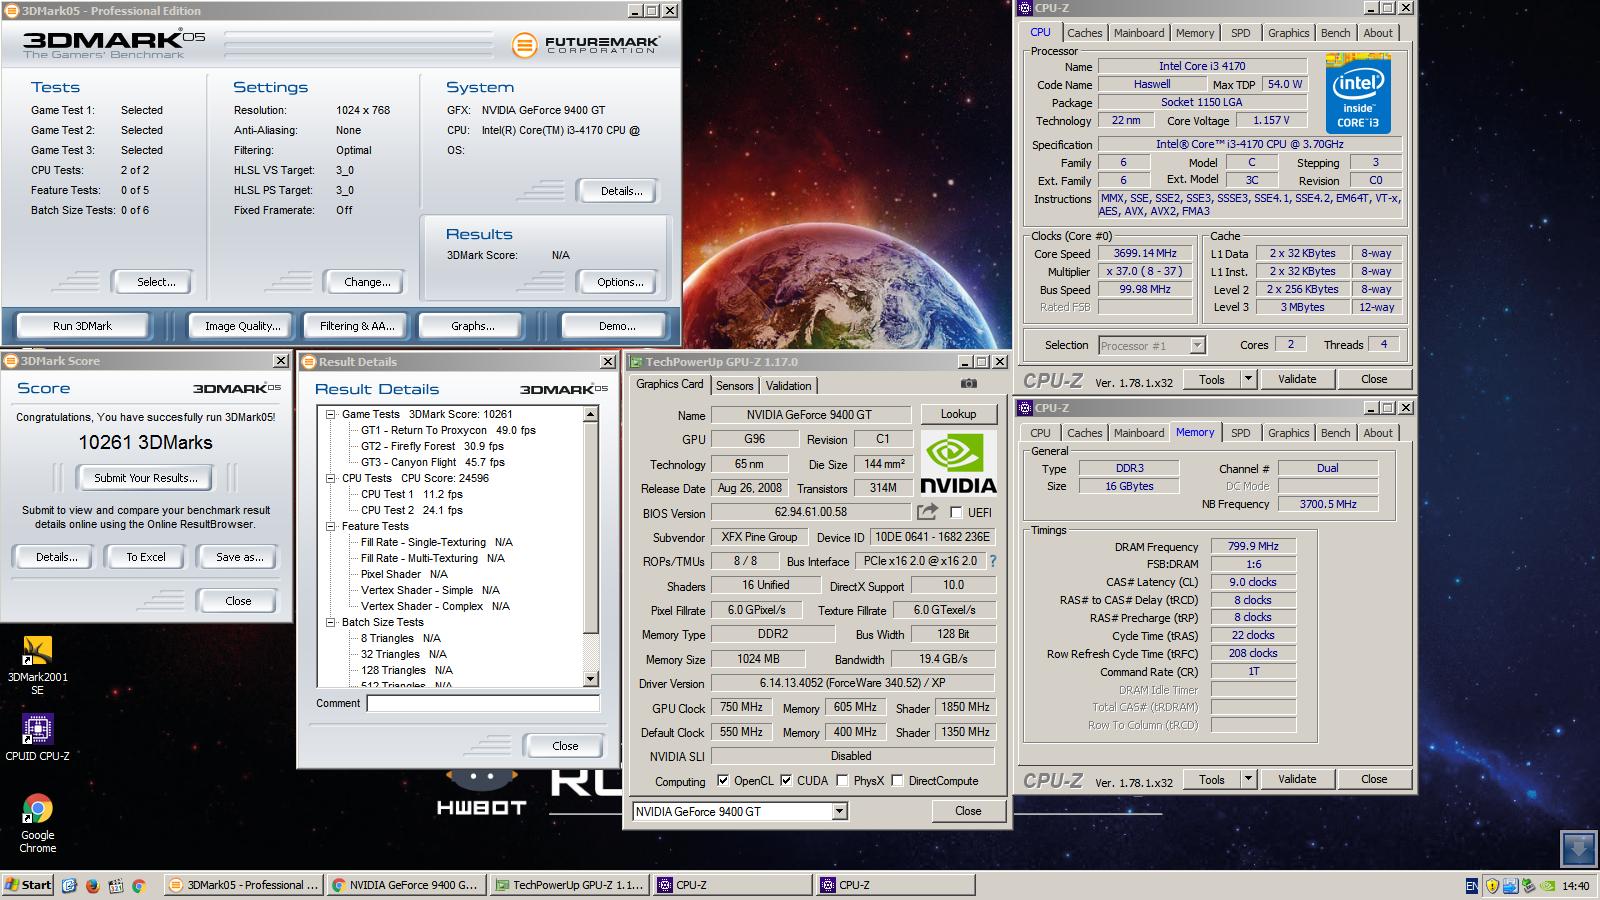Click the Result Details scrollbar up arrow
Screen dimensions: 1600x900
coord(590,414)
